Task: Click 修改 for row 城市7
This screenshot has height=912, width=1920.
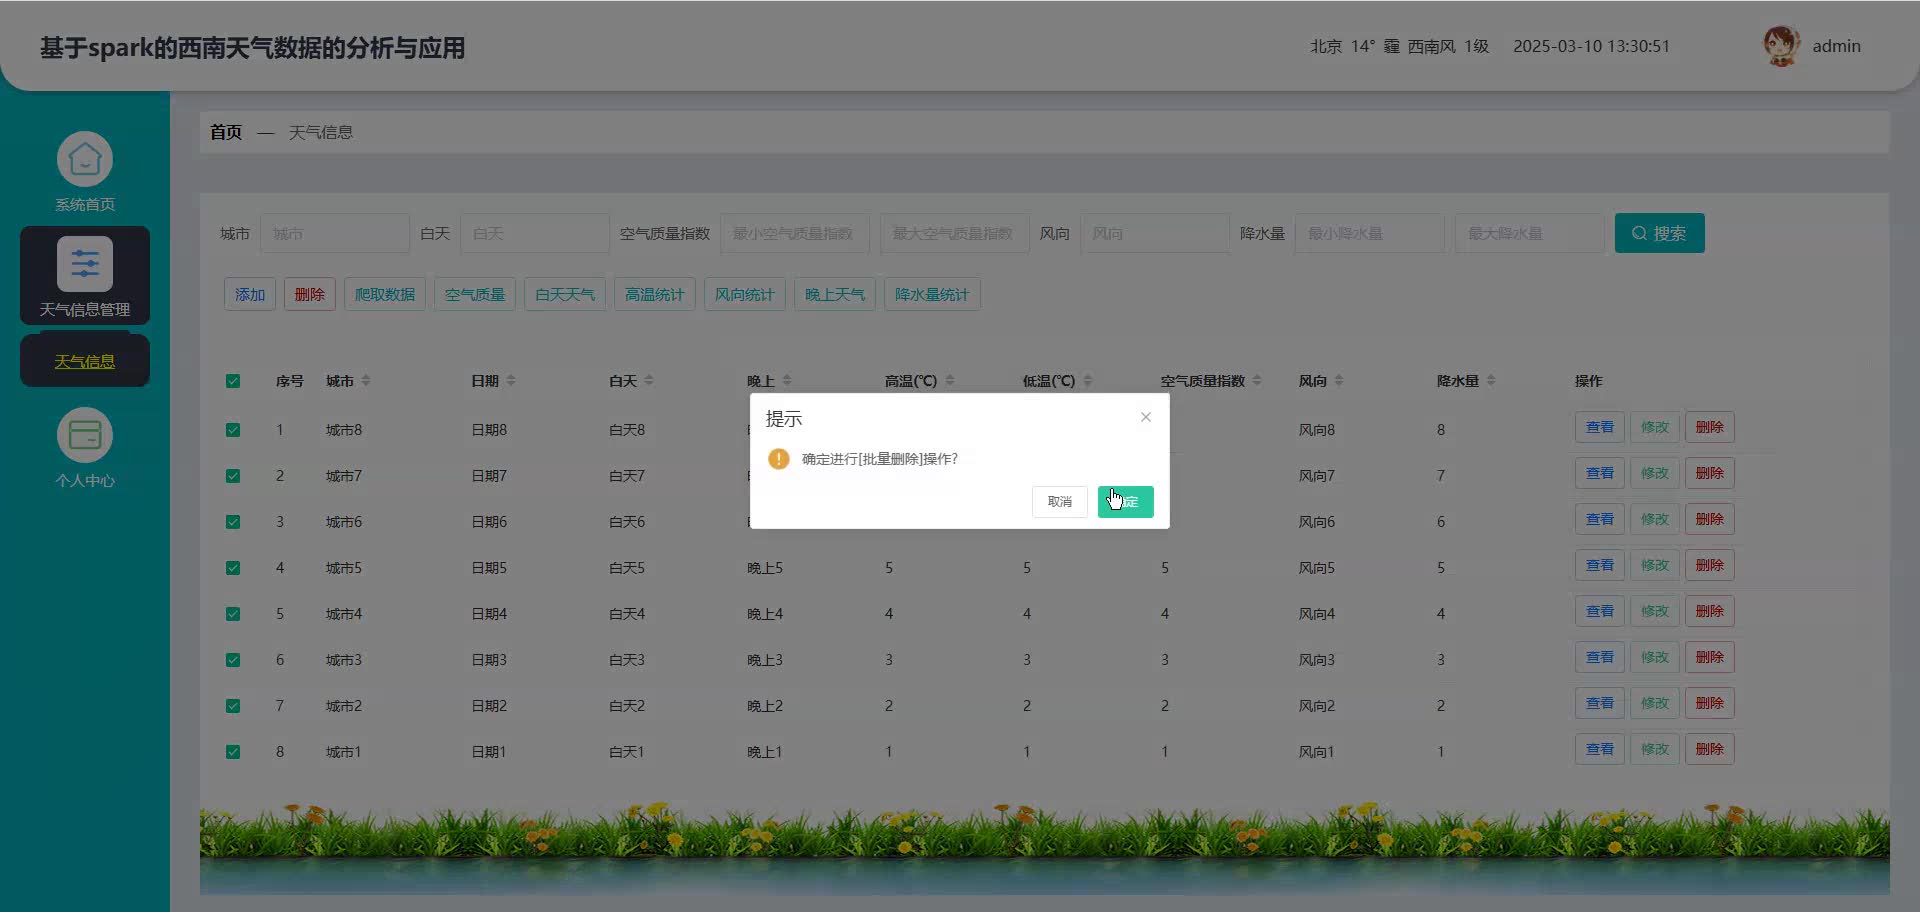Action: click(1655, 473)
